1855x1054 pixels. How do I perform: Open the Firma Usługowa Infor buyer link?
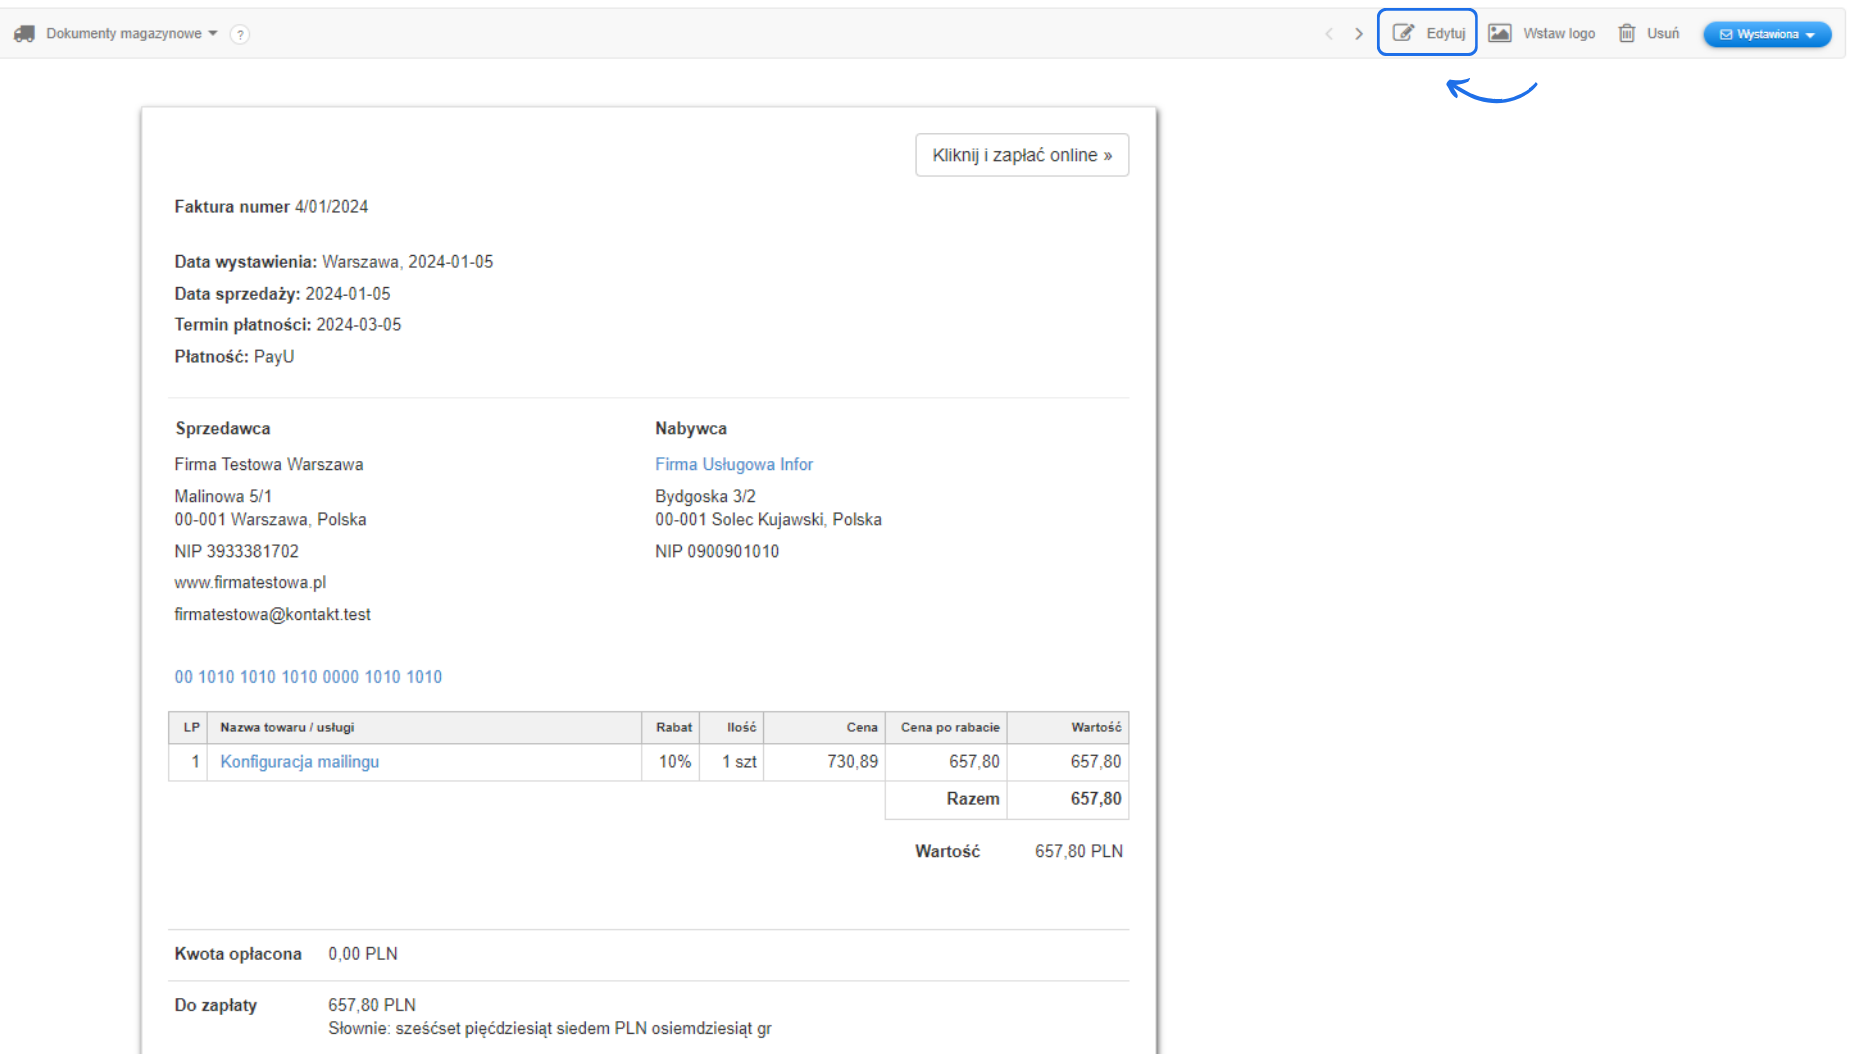coord(734,464)
